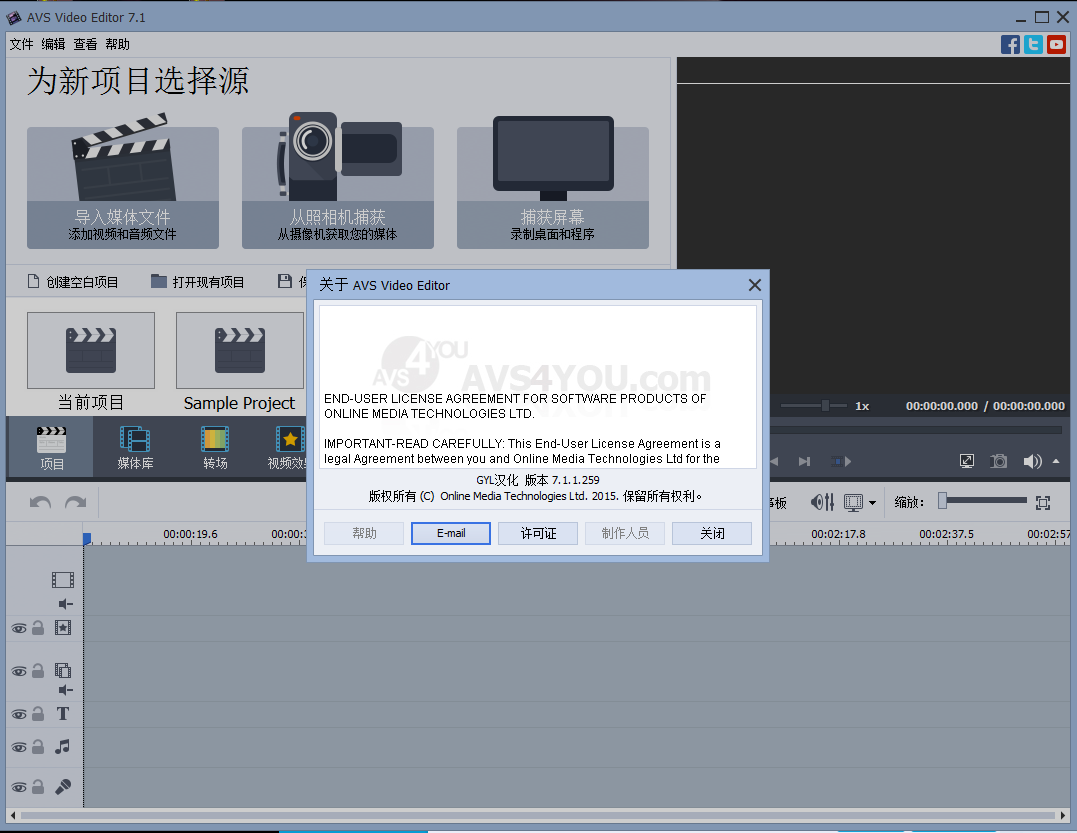Mute the preview with the speaker icon

(x=1032, y=461)
